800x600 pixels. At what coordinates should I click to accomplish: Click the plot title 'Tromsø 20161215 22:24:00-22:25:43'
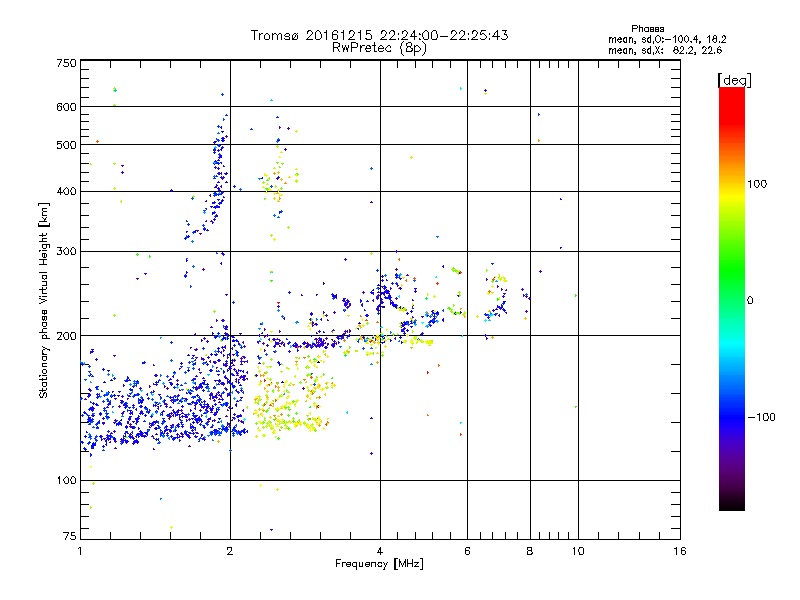coord(379,35)
